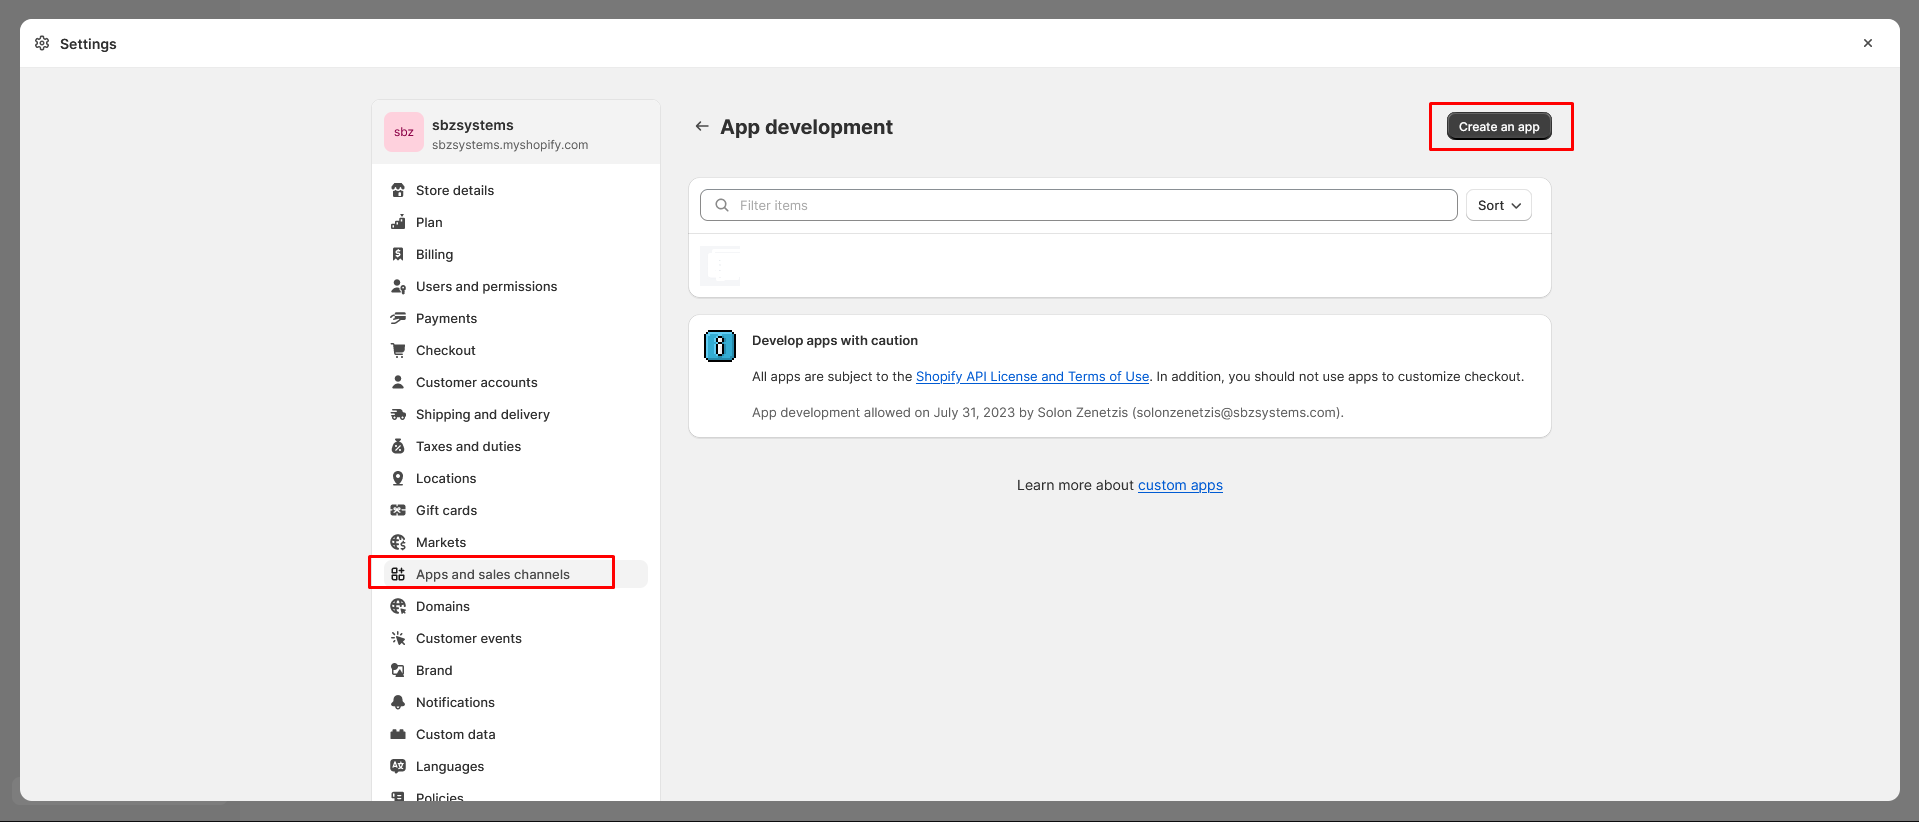Click the Gift cards icon
This screenshot has width=1919, height=822.
(x=398, y=510)
